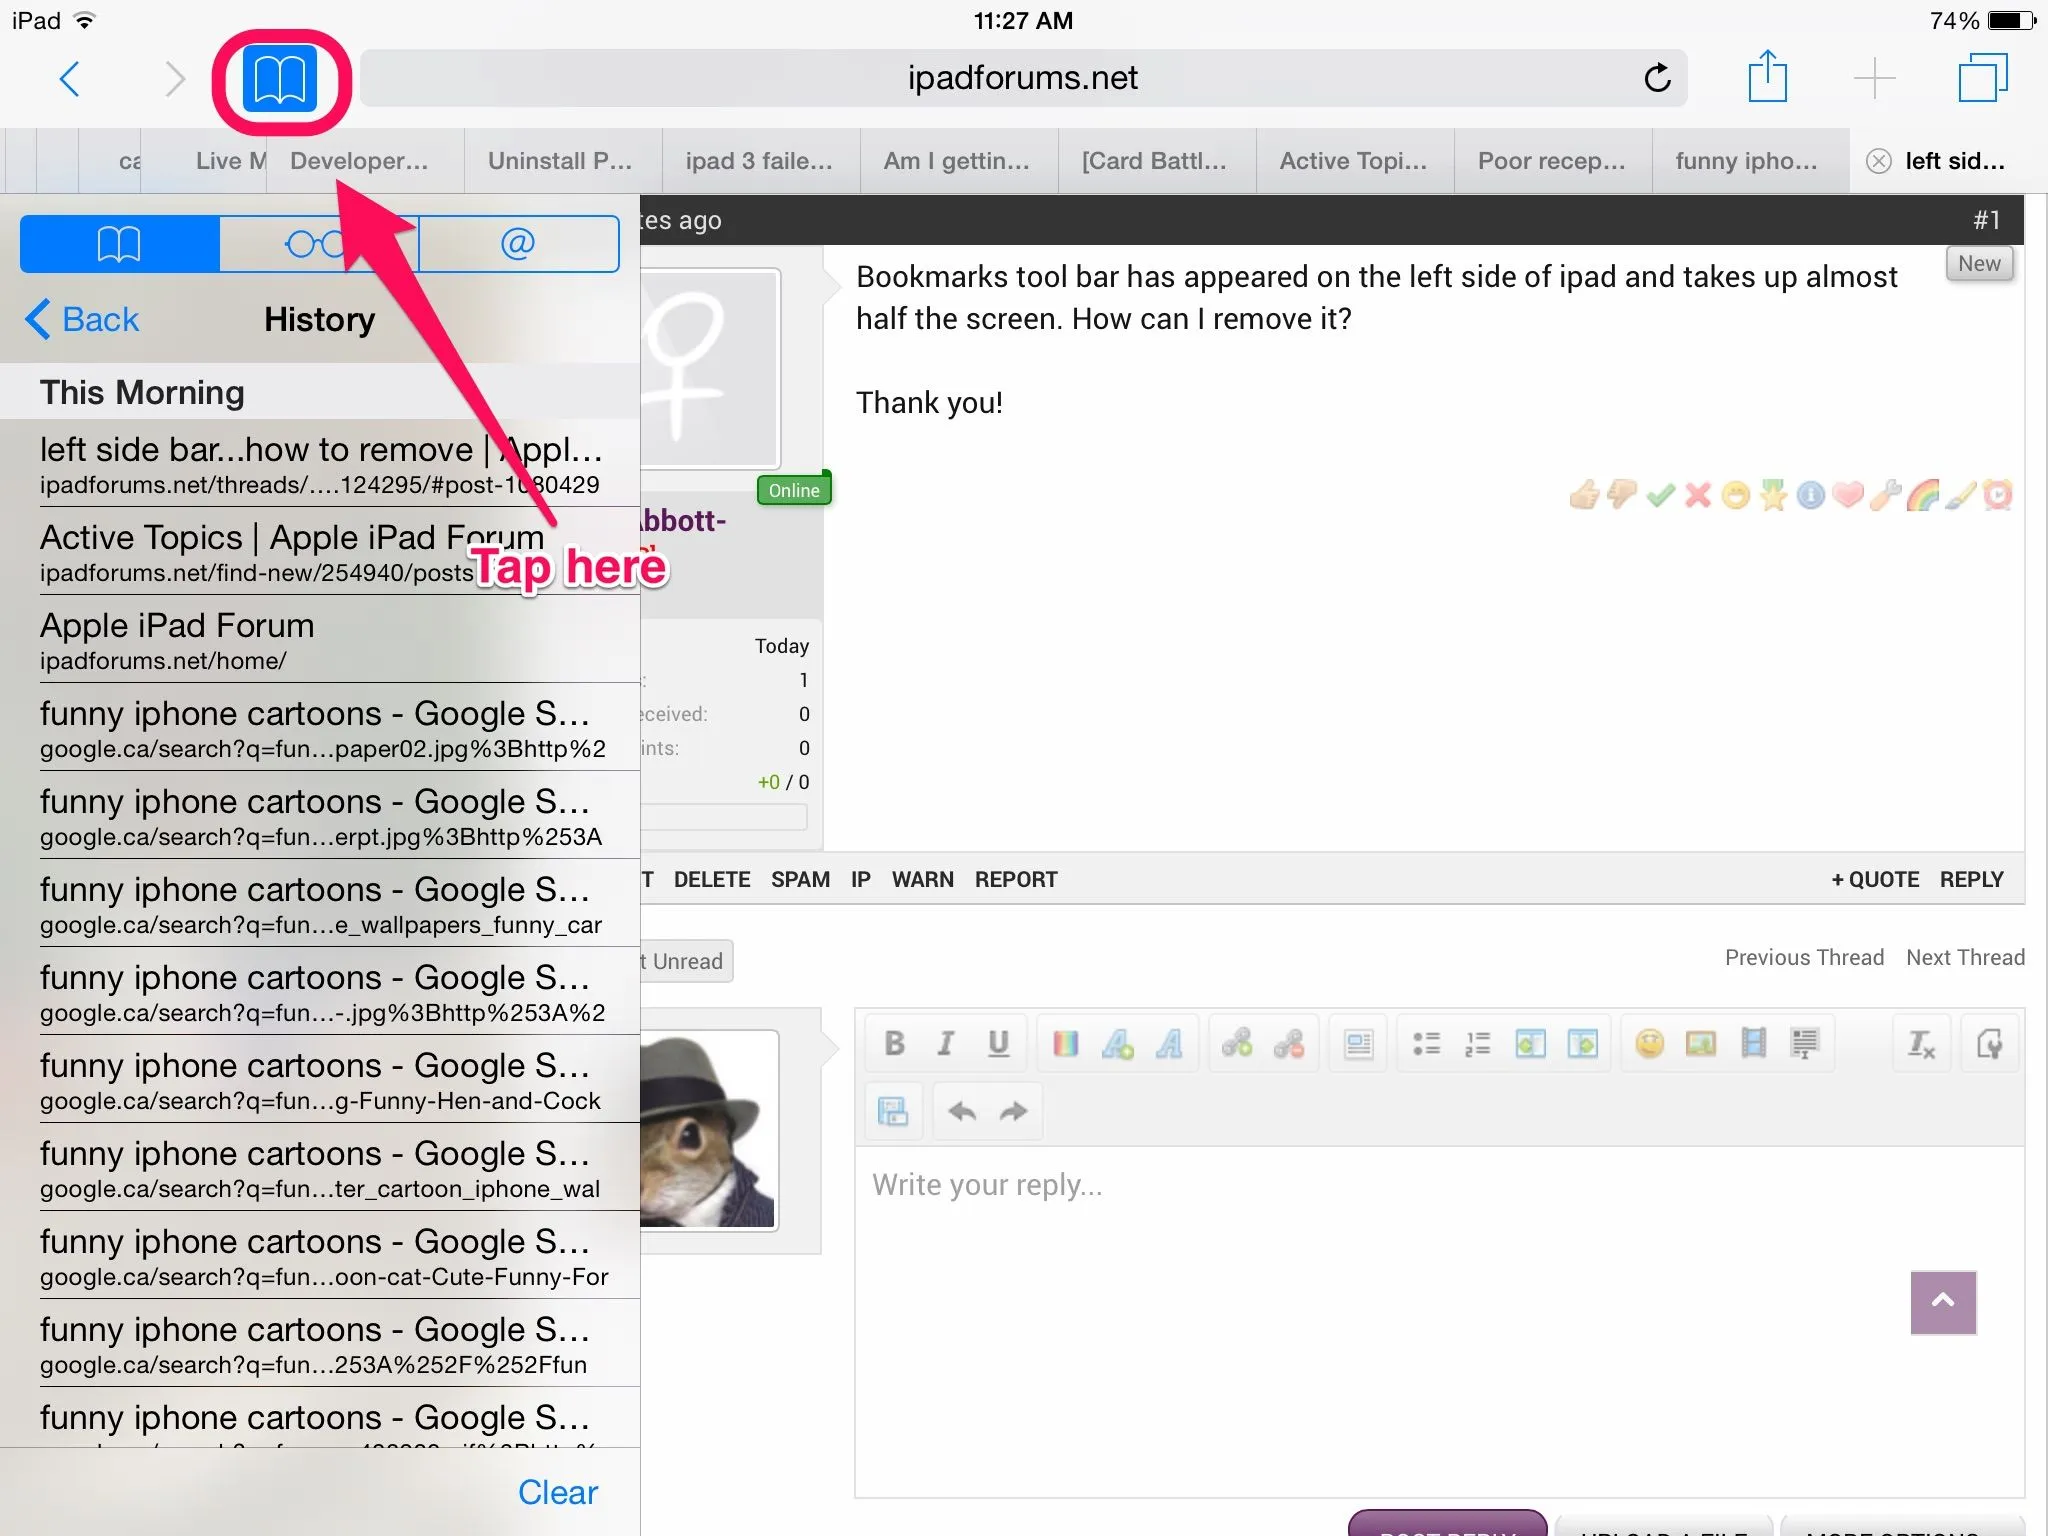Viewport: 2048px width, 1536px height.
Task: Open the tabs overview icon
Action: [x=1982, y=77]
